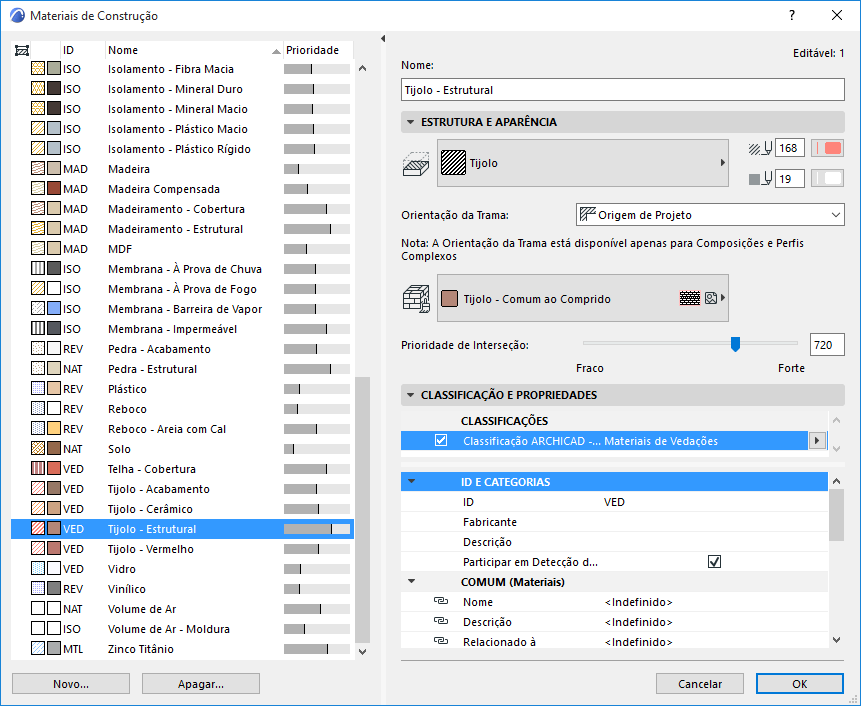
Task: Click the Prioridade de Interseção slider handle
Action: 735,344
